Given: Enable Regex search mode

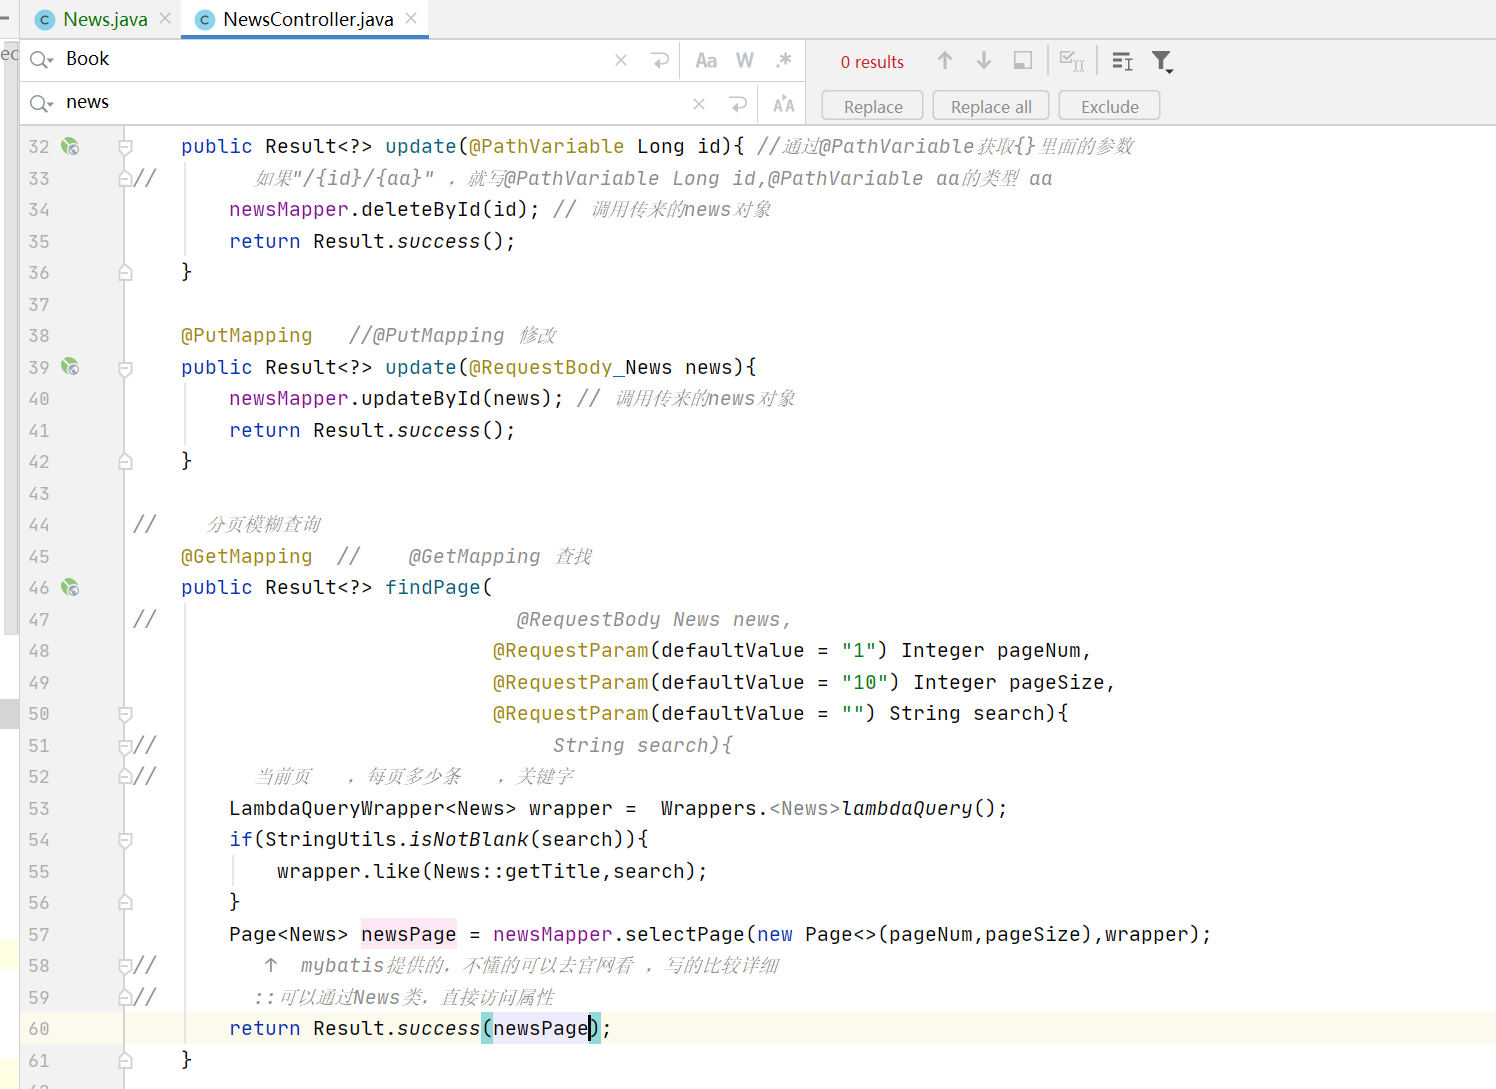Looking at the screenshot, I should tap(784, 60).
